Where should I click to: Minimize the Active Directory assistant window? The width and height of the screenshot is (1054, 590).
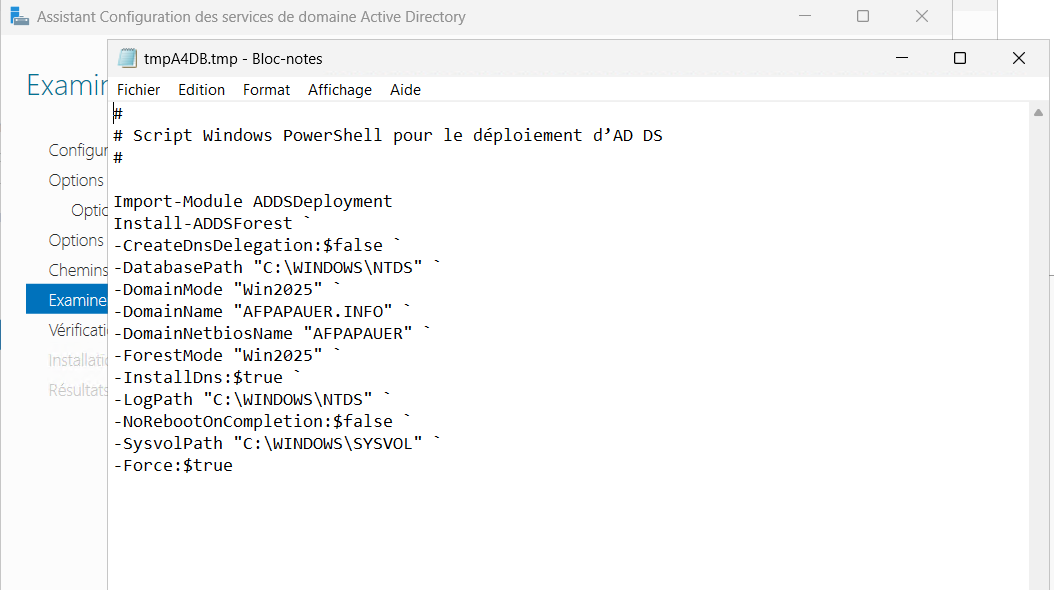click(x=805, y=17)
